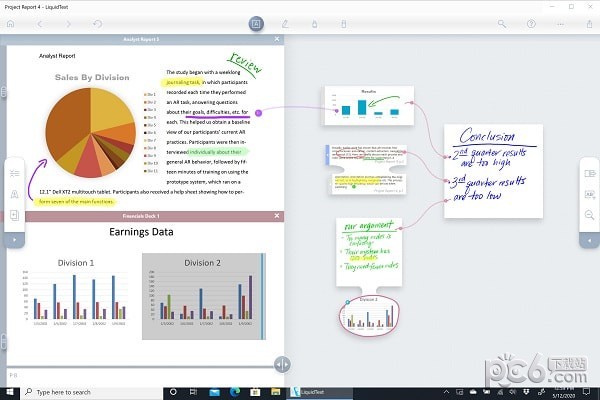
Task: Click the 'Earnings Data' slide title
Action: 141,232
